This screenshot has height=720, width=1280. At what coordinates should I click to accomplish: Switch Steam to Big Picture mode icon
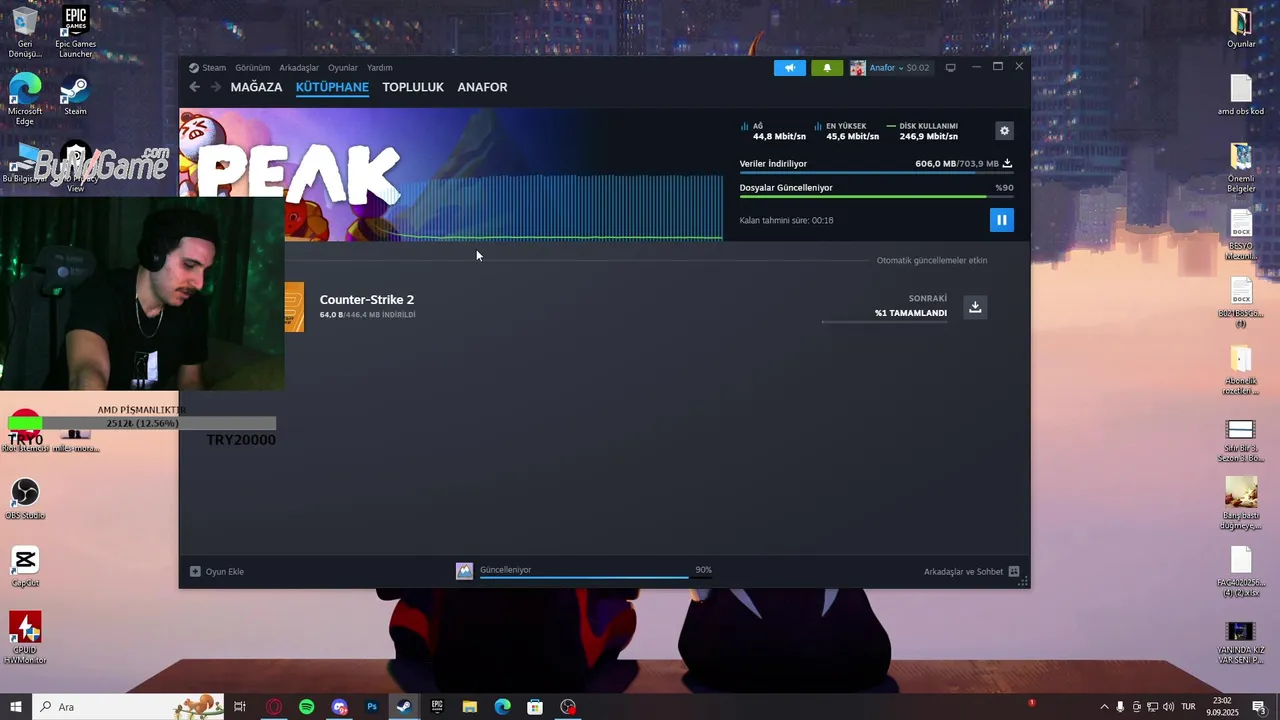pos(950,68)
